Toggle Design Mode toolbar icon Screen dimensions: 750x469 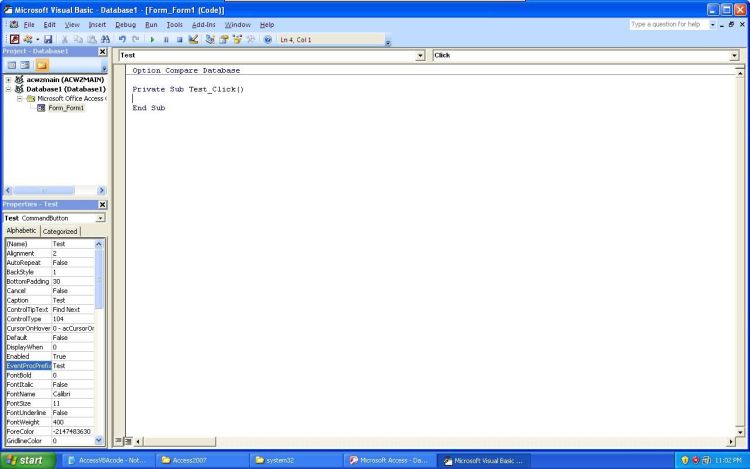tap(193, 39)
